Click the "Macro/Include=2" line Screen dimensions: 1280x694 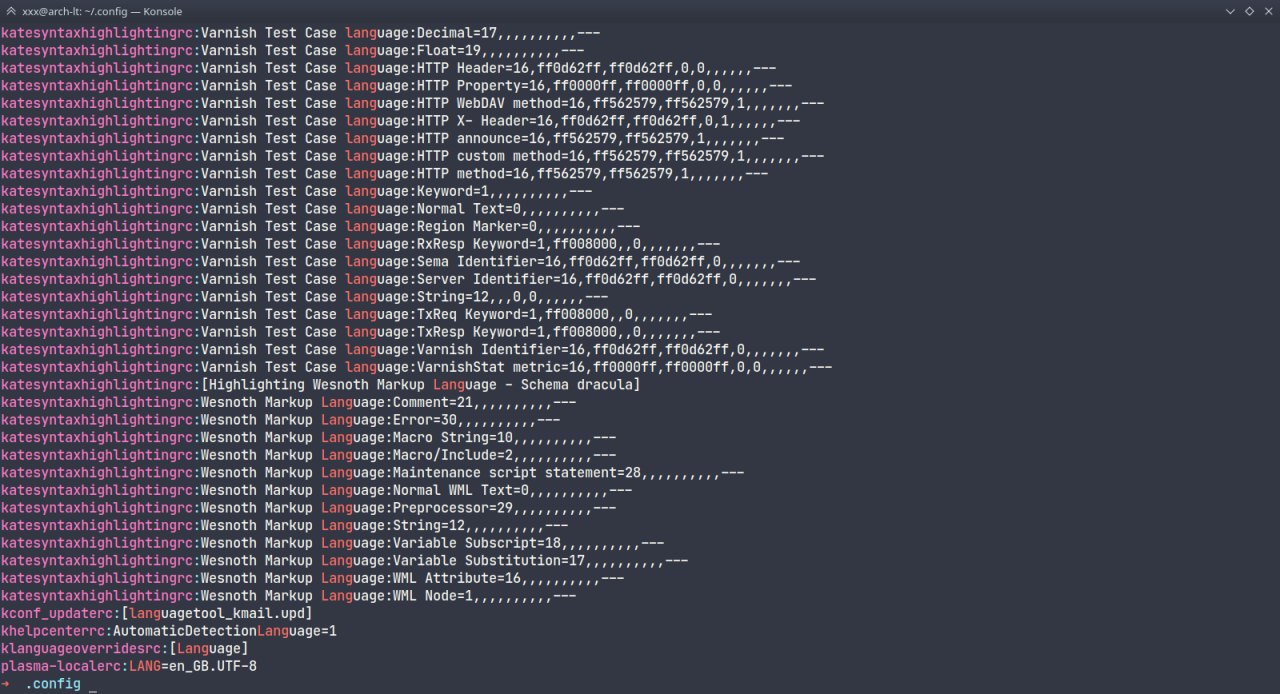(x=308, y=455)
